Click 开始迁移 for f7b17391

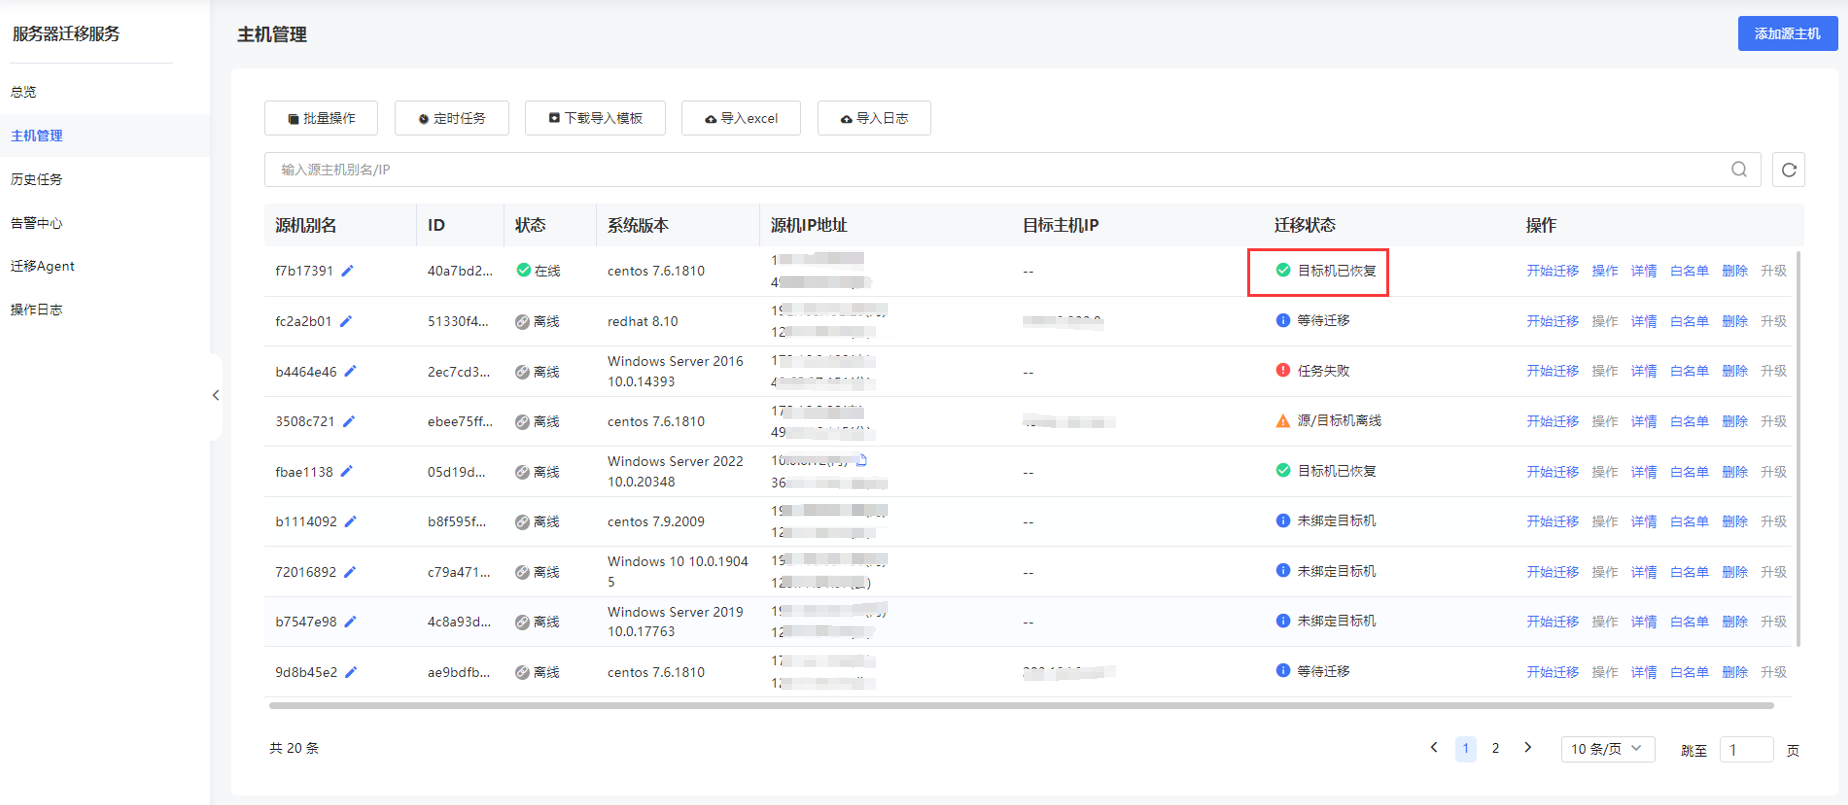[x=1552, y=271]
